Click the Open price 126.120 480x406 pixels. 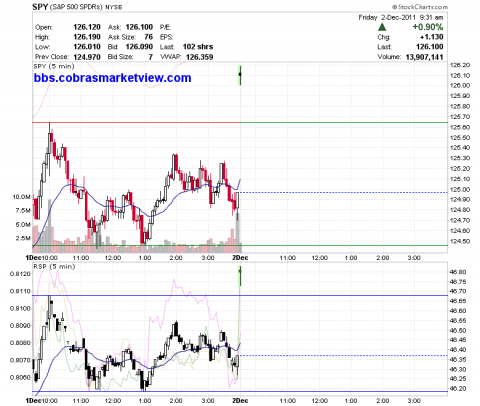coord(87,27)
